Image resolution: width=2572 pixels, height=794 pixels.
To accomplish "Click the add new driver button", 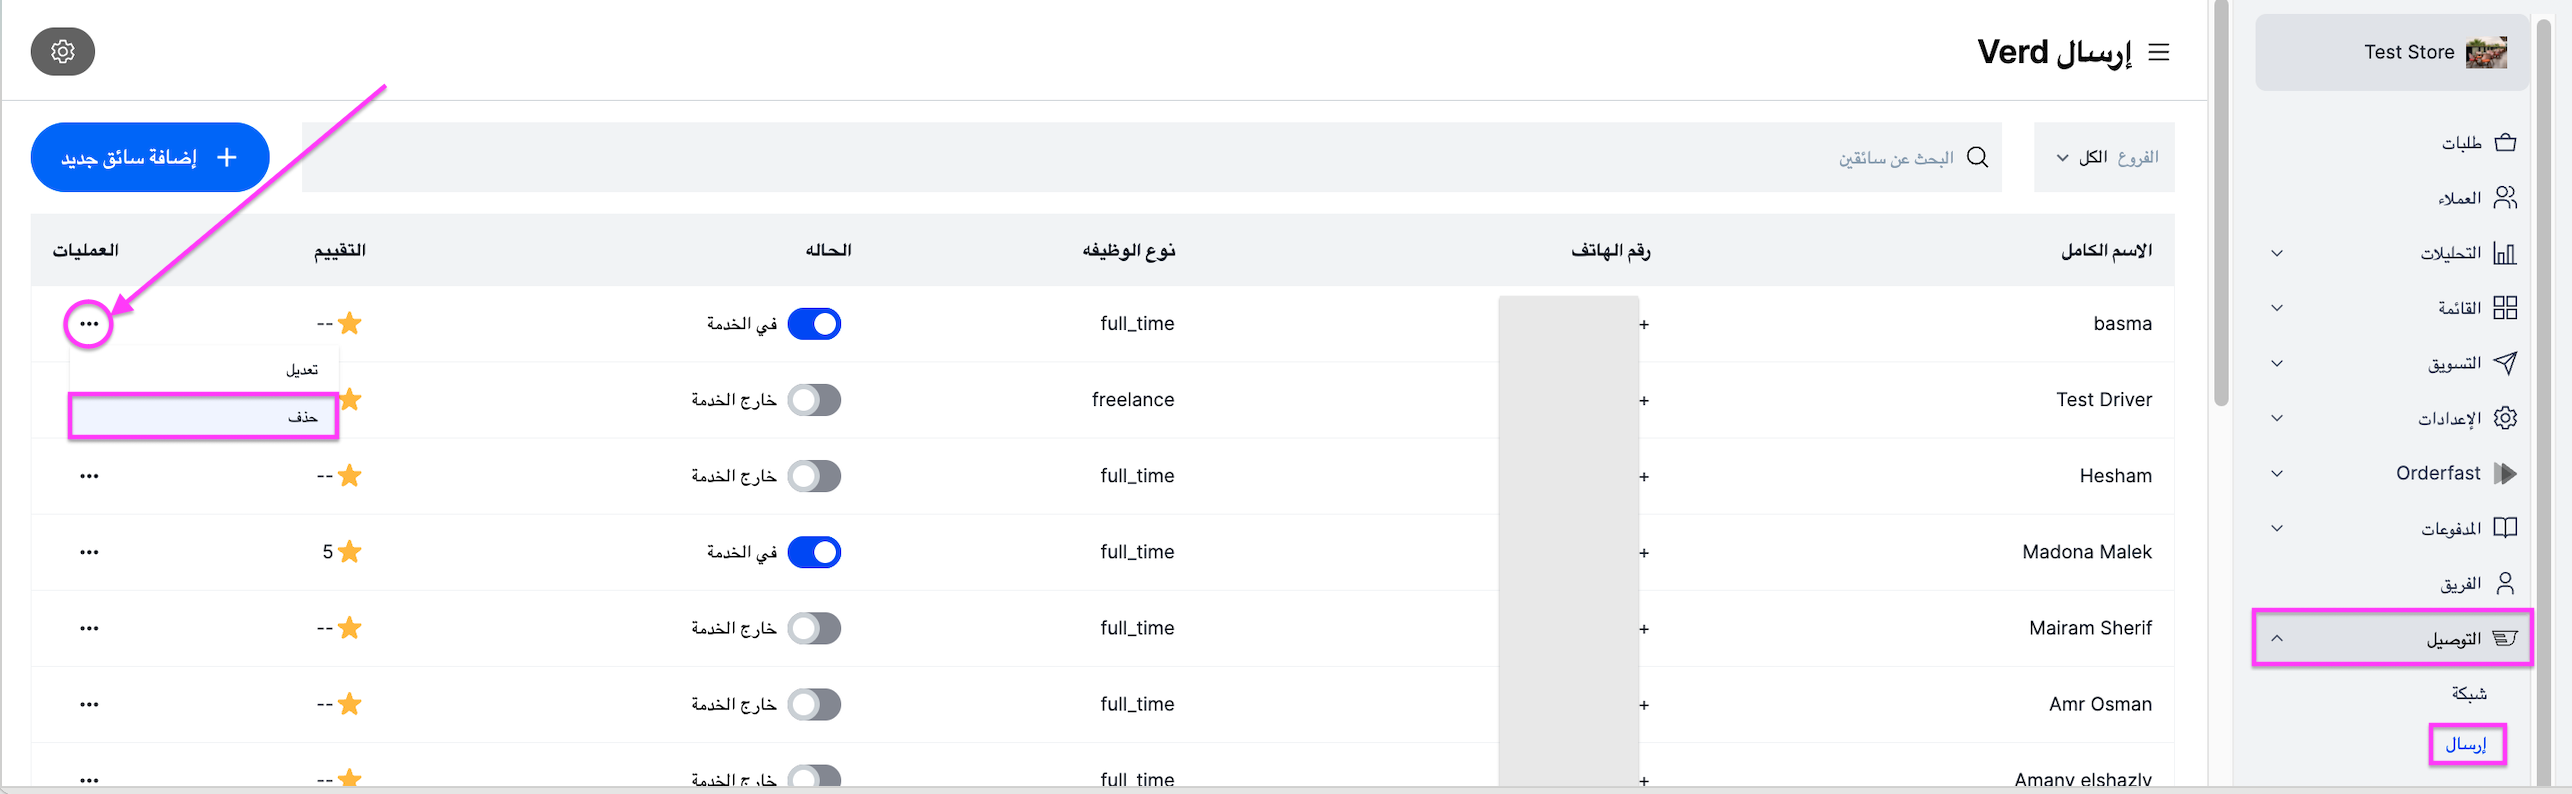I will click(150, 157).
